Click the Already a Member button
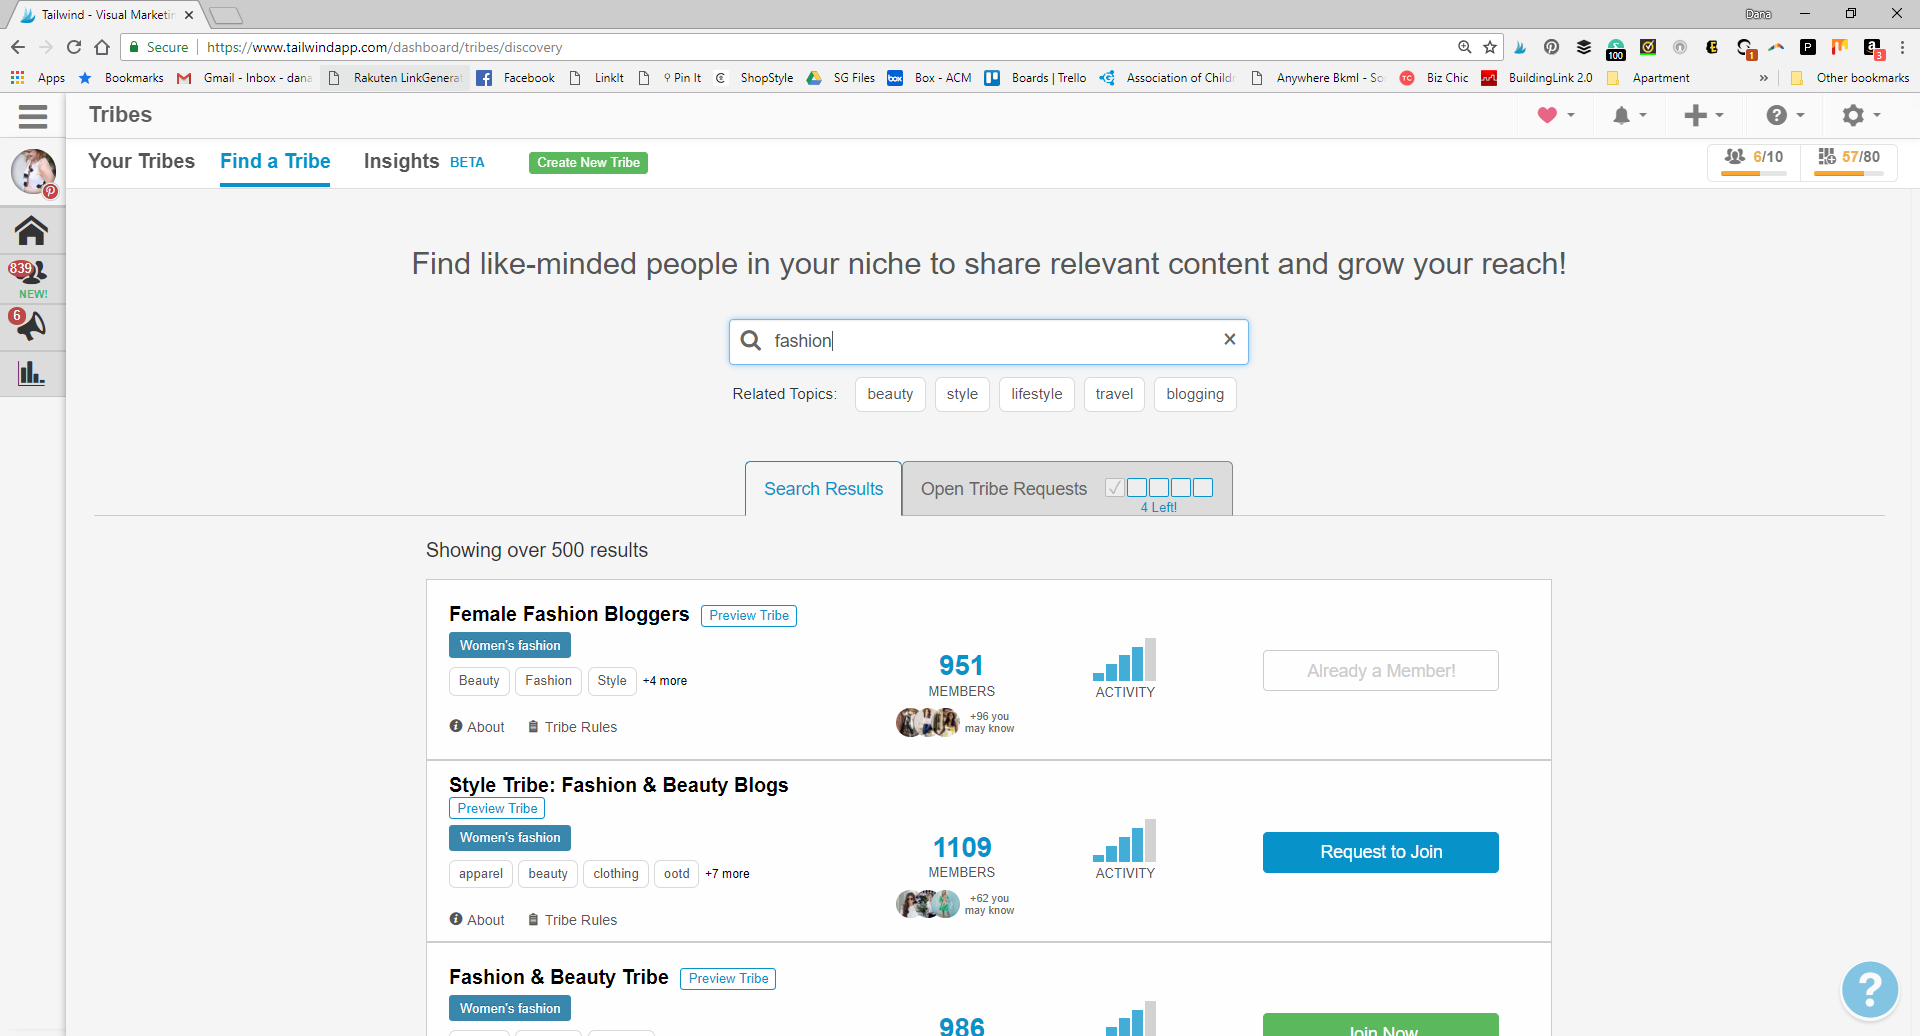The height and width of the screenshot is (1036, 1920). (x=1381, y=671)
